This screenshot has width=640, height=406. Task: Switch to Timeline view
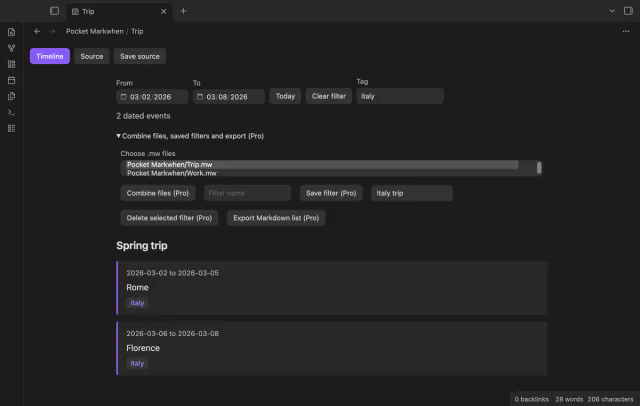pos(50,56)
